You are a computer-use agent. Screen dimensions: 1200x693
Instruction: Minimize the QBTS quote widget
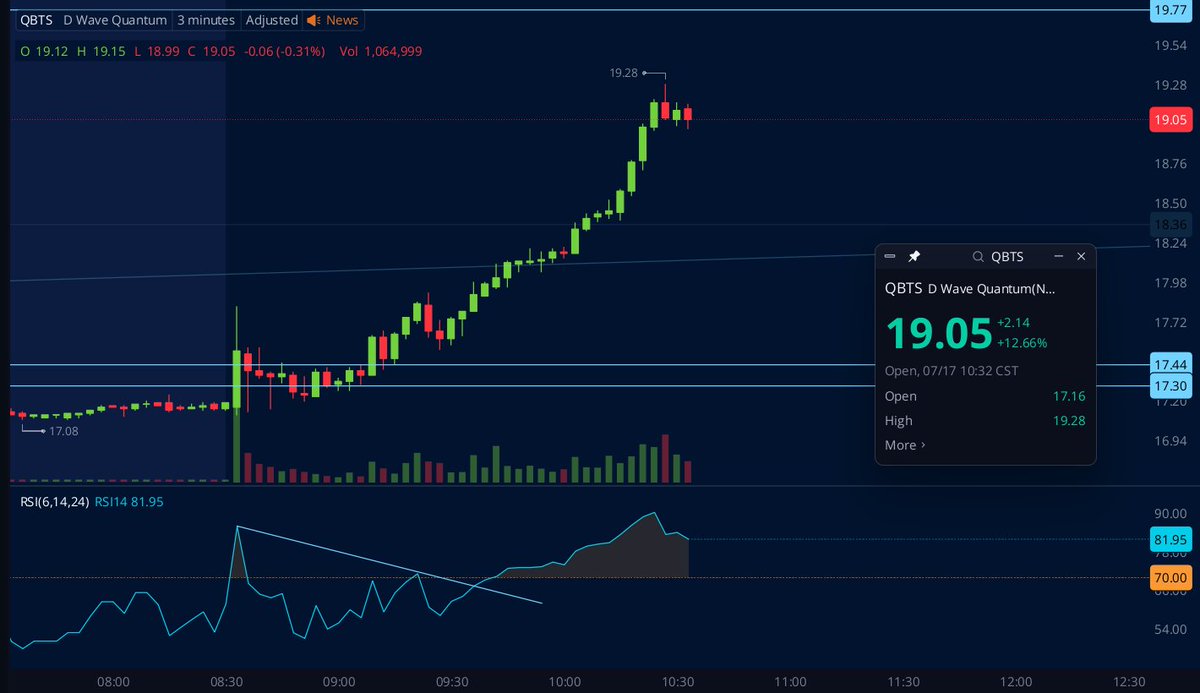[x=1059, y=257]
